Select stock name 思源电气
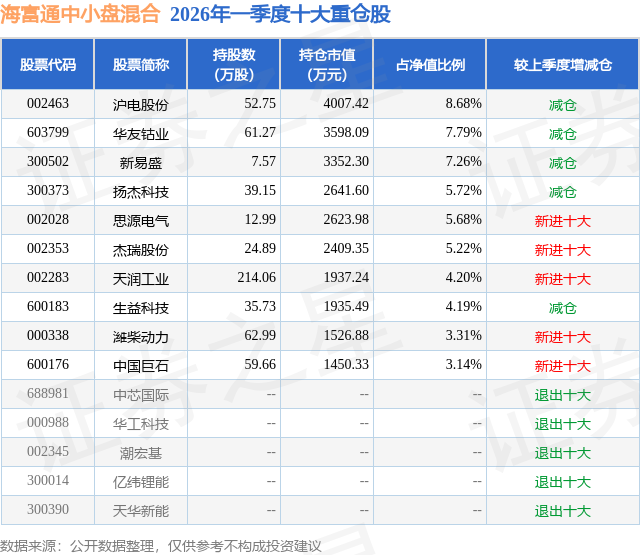Screen dimensions: 640x555 tap(141, 221)
